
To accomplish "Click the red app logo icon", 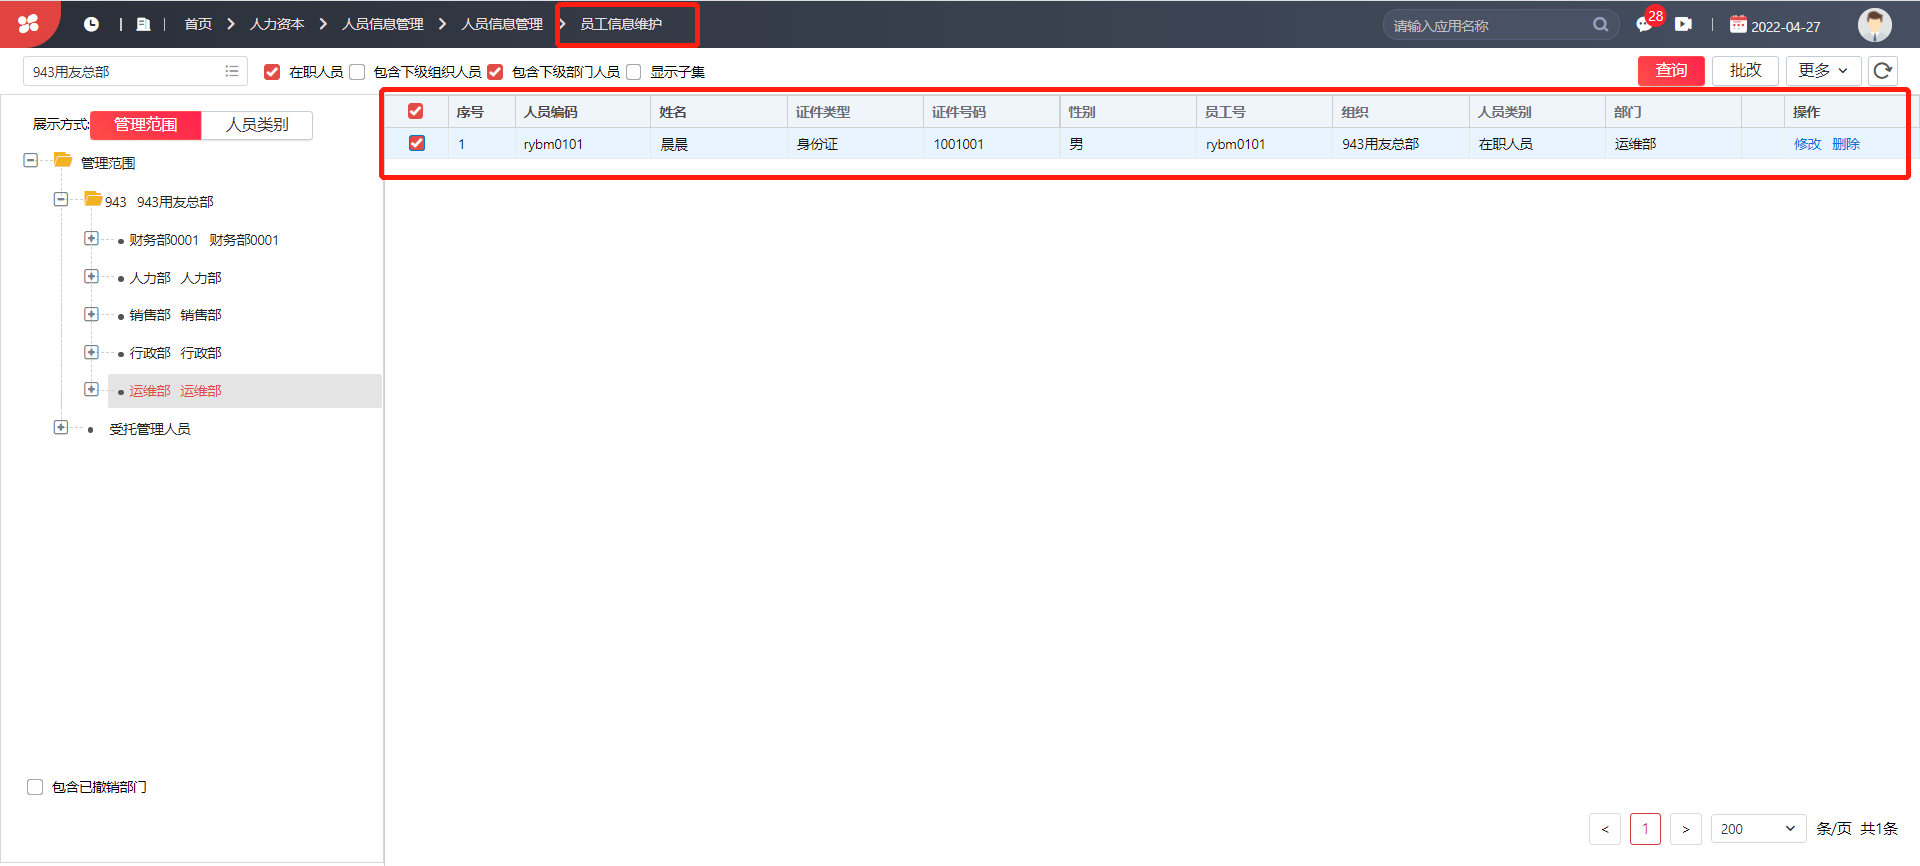I will point(28,23).
